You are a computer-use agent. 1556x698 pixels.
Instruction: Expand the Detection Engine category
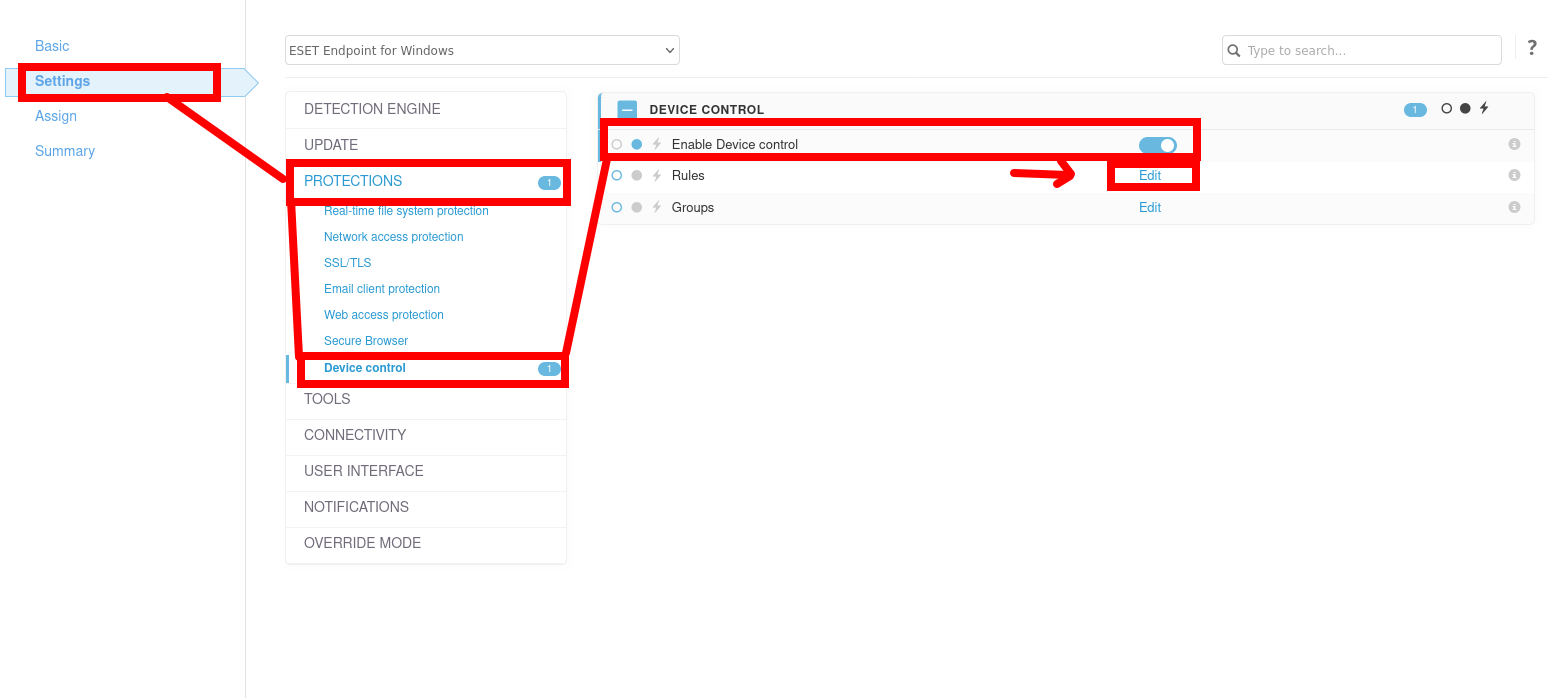pos(372,109)
